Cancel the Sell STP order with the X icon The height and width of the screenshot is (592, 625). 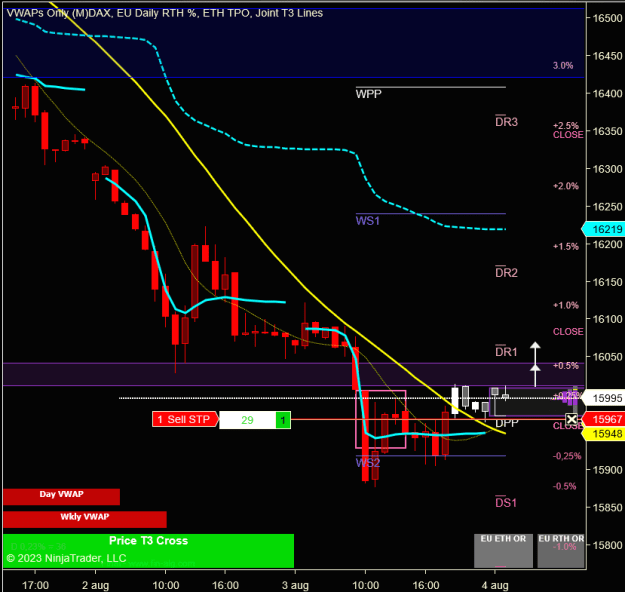[571, 419]
